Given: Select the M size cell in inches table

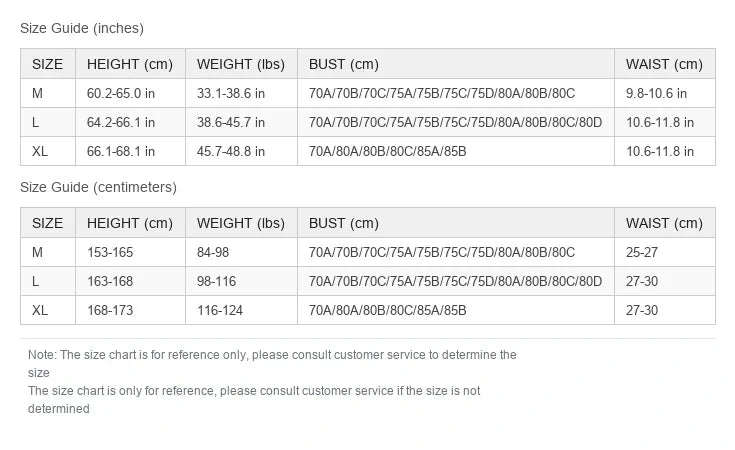Looking at the screenshot, I should tap(48, 93).
